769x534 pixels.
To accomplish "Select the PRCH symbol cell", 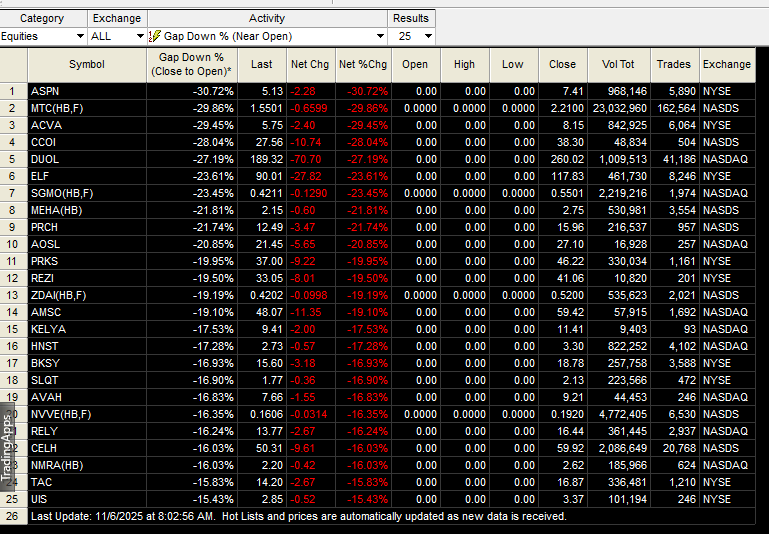I will pos(87,228).
